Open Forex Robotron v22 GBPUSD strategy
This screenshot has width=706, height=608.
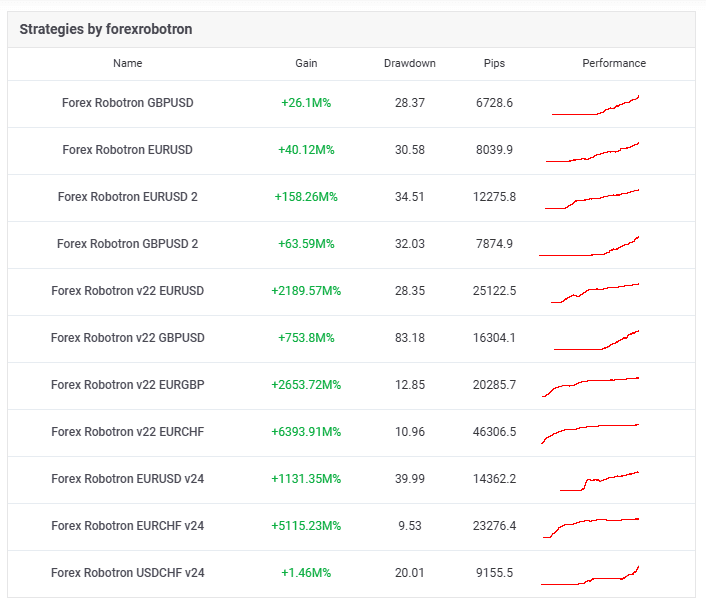point(127,338)
